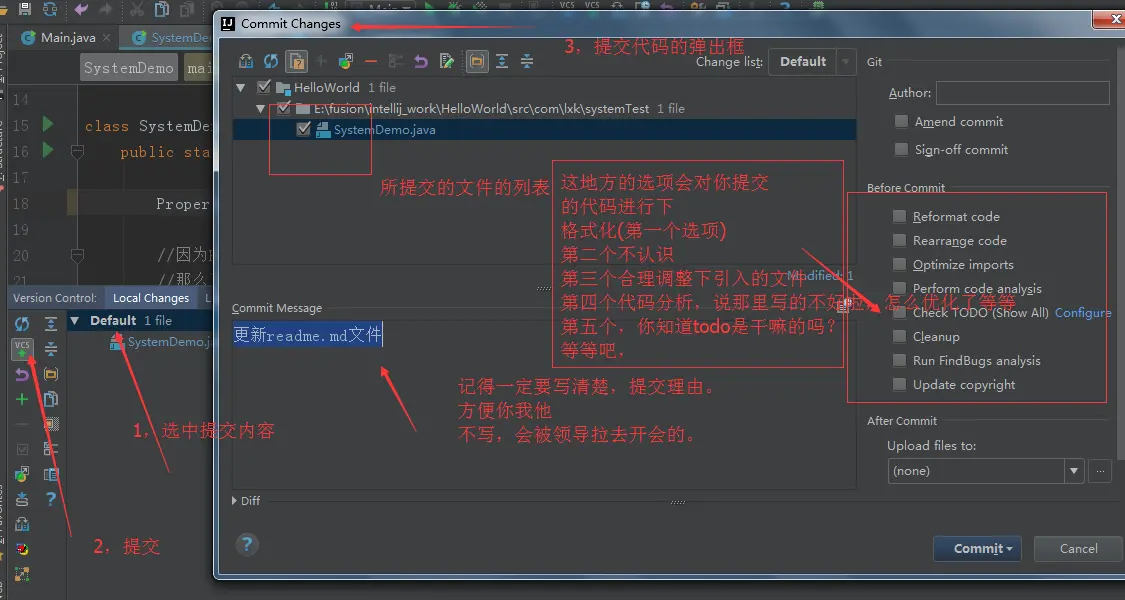Click Save All icon in main toolbar
Screen dimensions: 1125x600
tap(24, 9)
